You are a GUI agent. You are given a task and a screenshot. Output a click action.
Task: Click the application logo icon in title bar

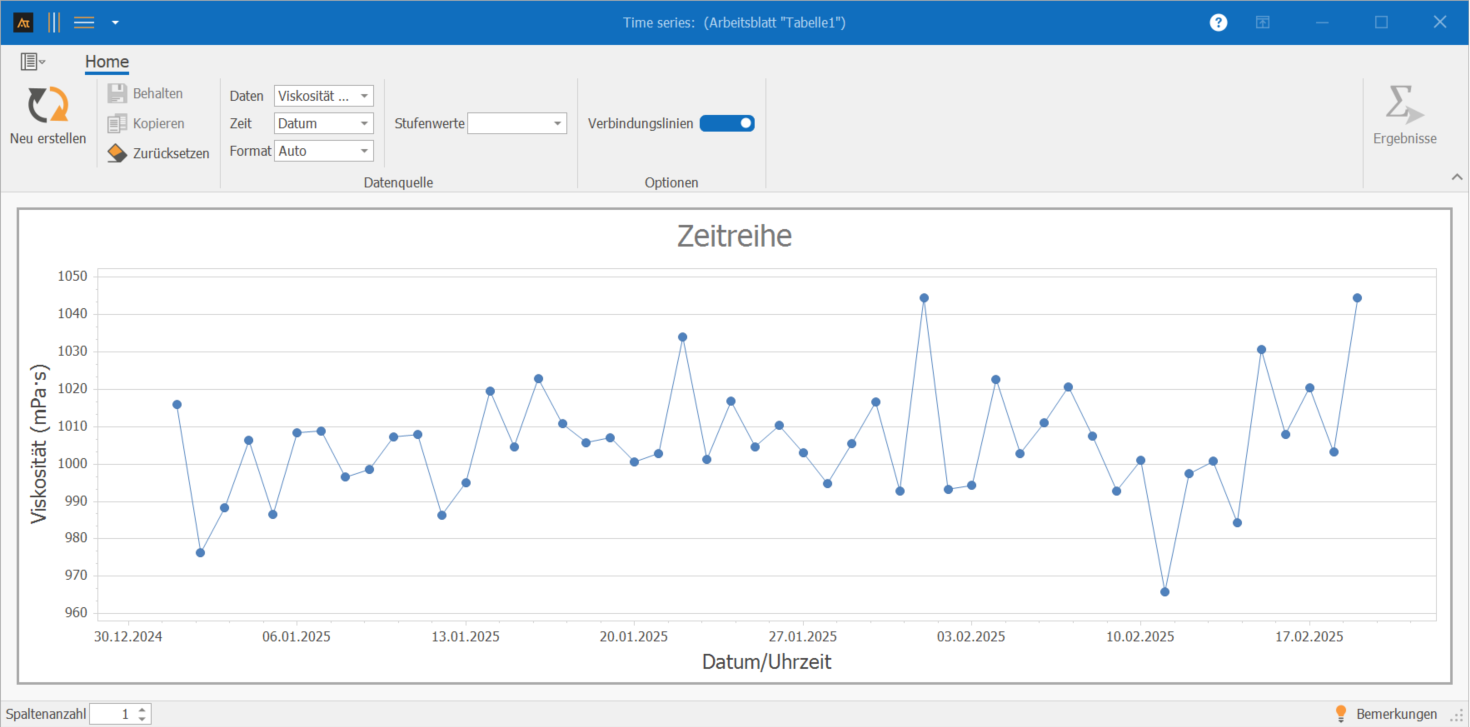[x=24, y=22]
